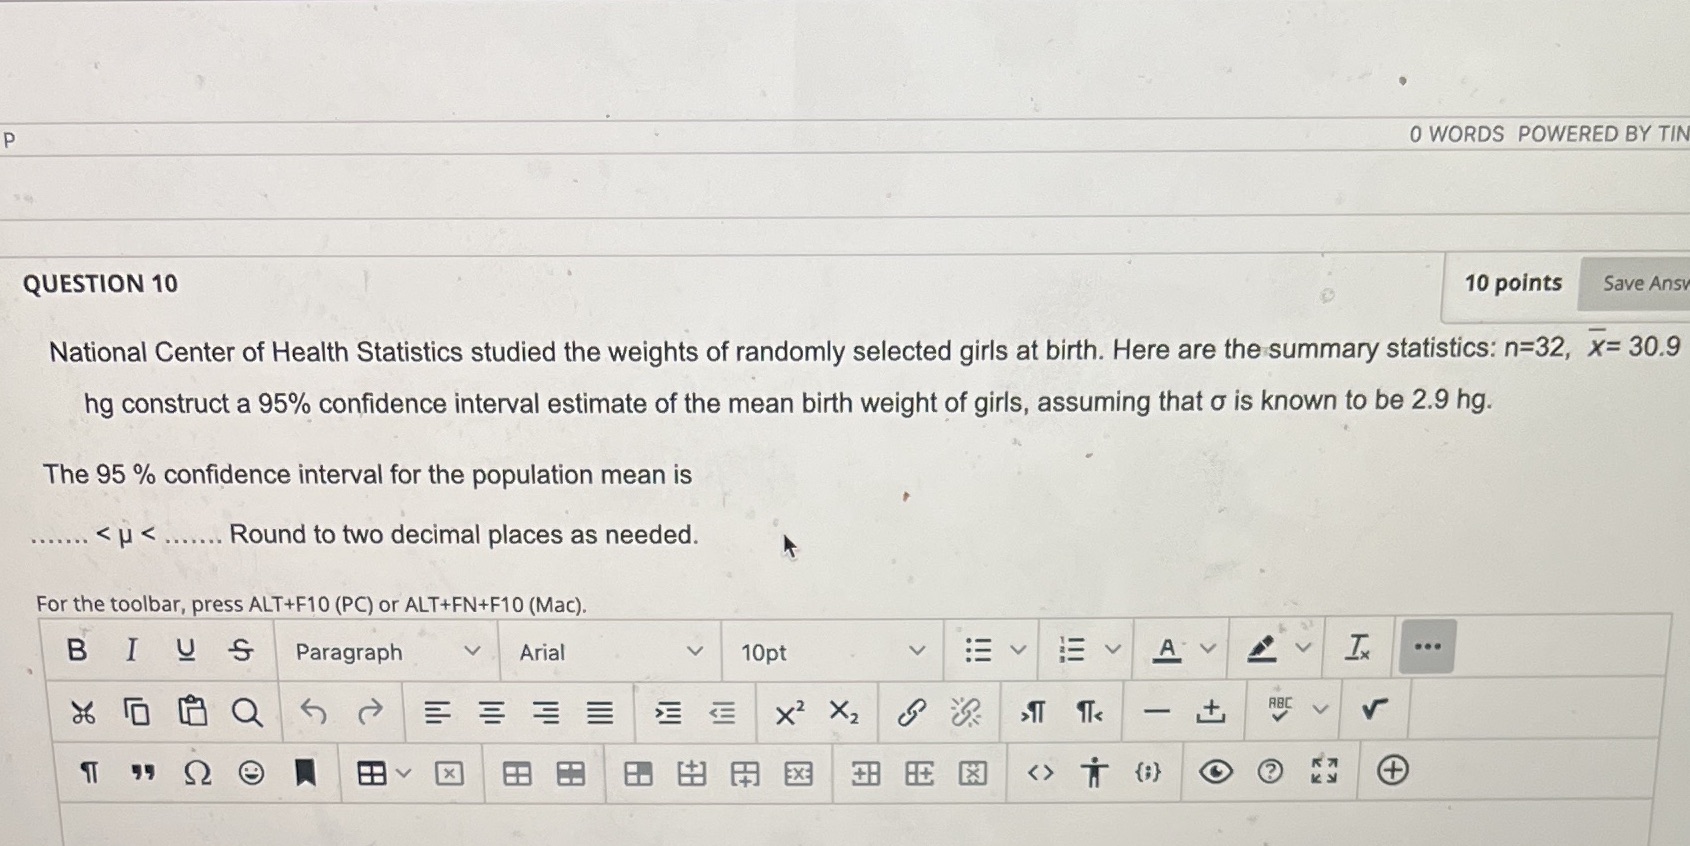Run the ABC spell checker
Image resolution: width=1690 pixels, height=846 pixels.
[1279, 708]
